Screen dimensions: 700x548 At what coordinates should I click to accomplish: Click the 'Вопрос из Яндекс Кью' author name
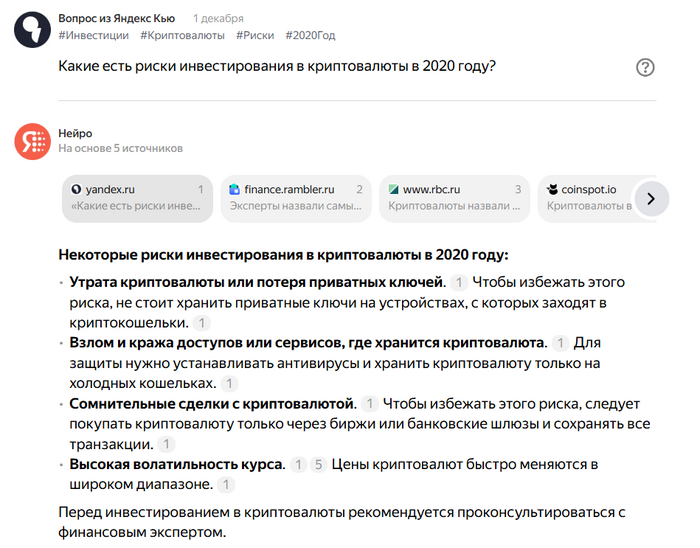click(117, 18)
